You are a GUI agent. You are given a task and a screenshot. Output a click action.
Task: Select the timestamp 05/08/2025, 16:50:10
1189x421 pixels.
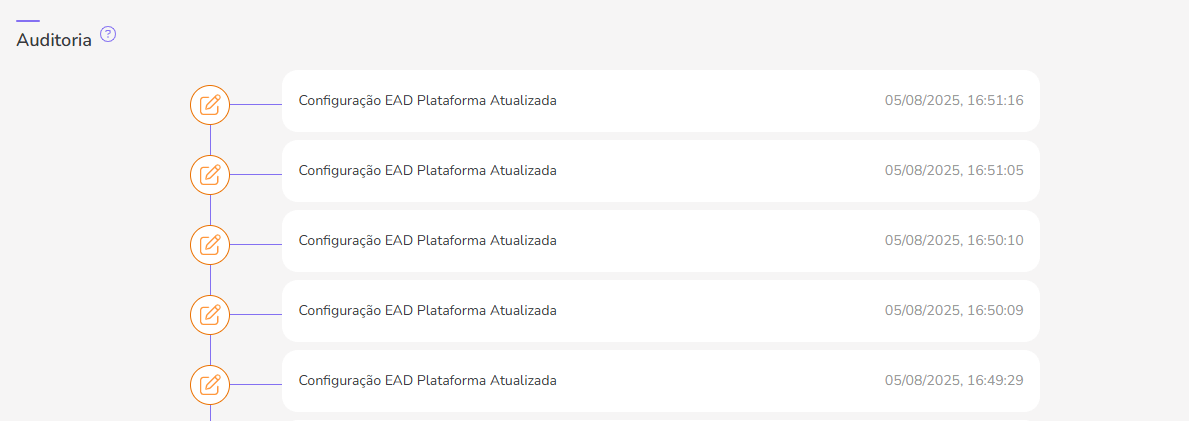(953, 240)
